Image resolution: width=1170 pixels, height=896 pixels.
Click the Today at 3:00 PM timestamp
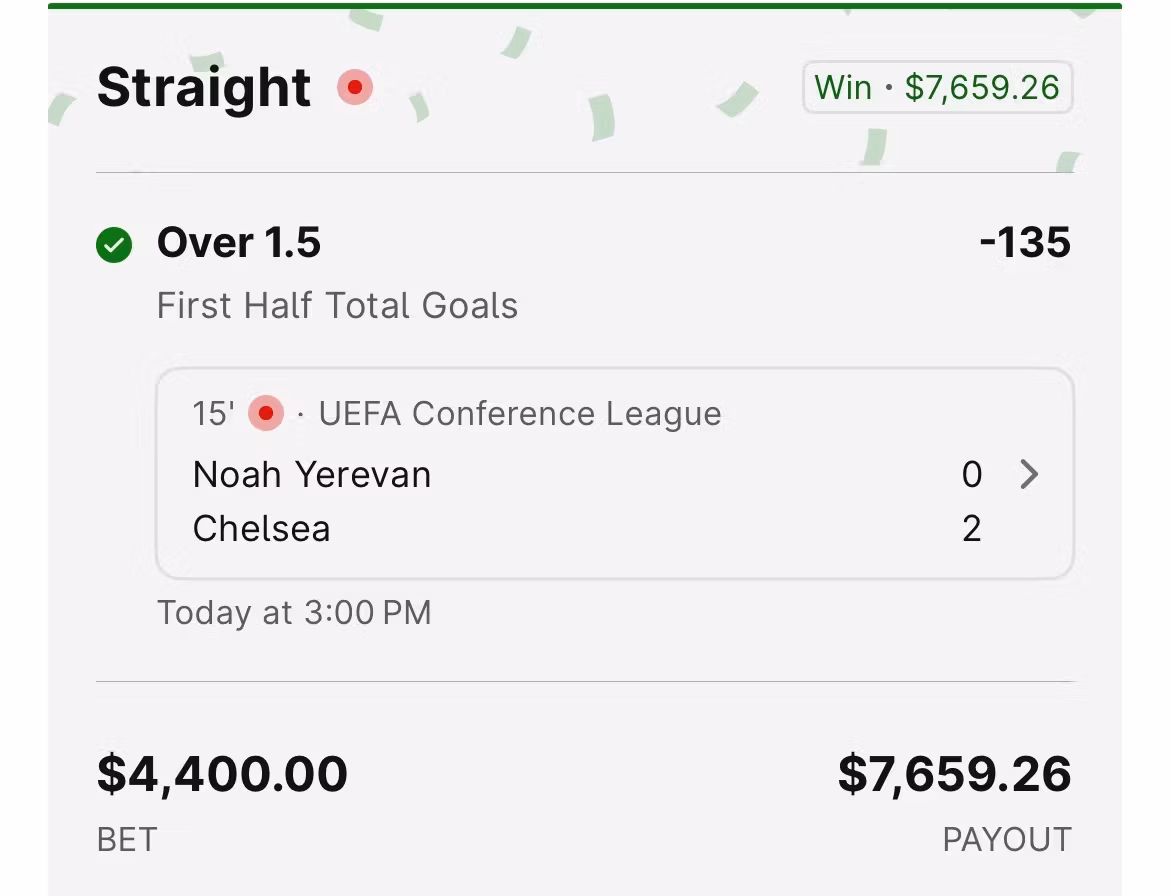(294, 612)
